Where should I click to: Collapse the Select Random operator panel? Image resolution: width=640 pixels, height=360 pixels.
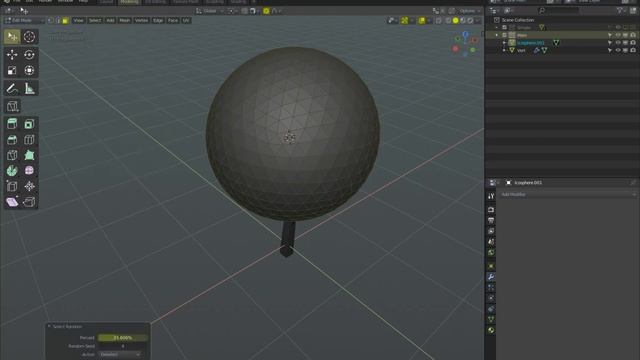tap(49, 327)
